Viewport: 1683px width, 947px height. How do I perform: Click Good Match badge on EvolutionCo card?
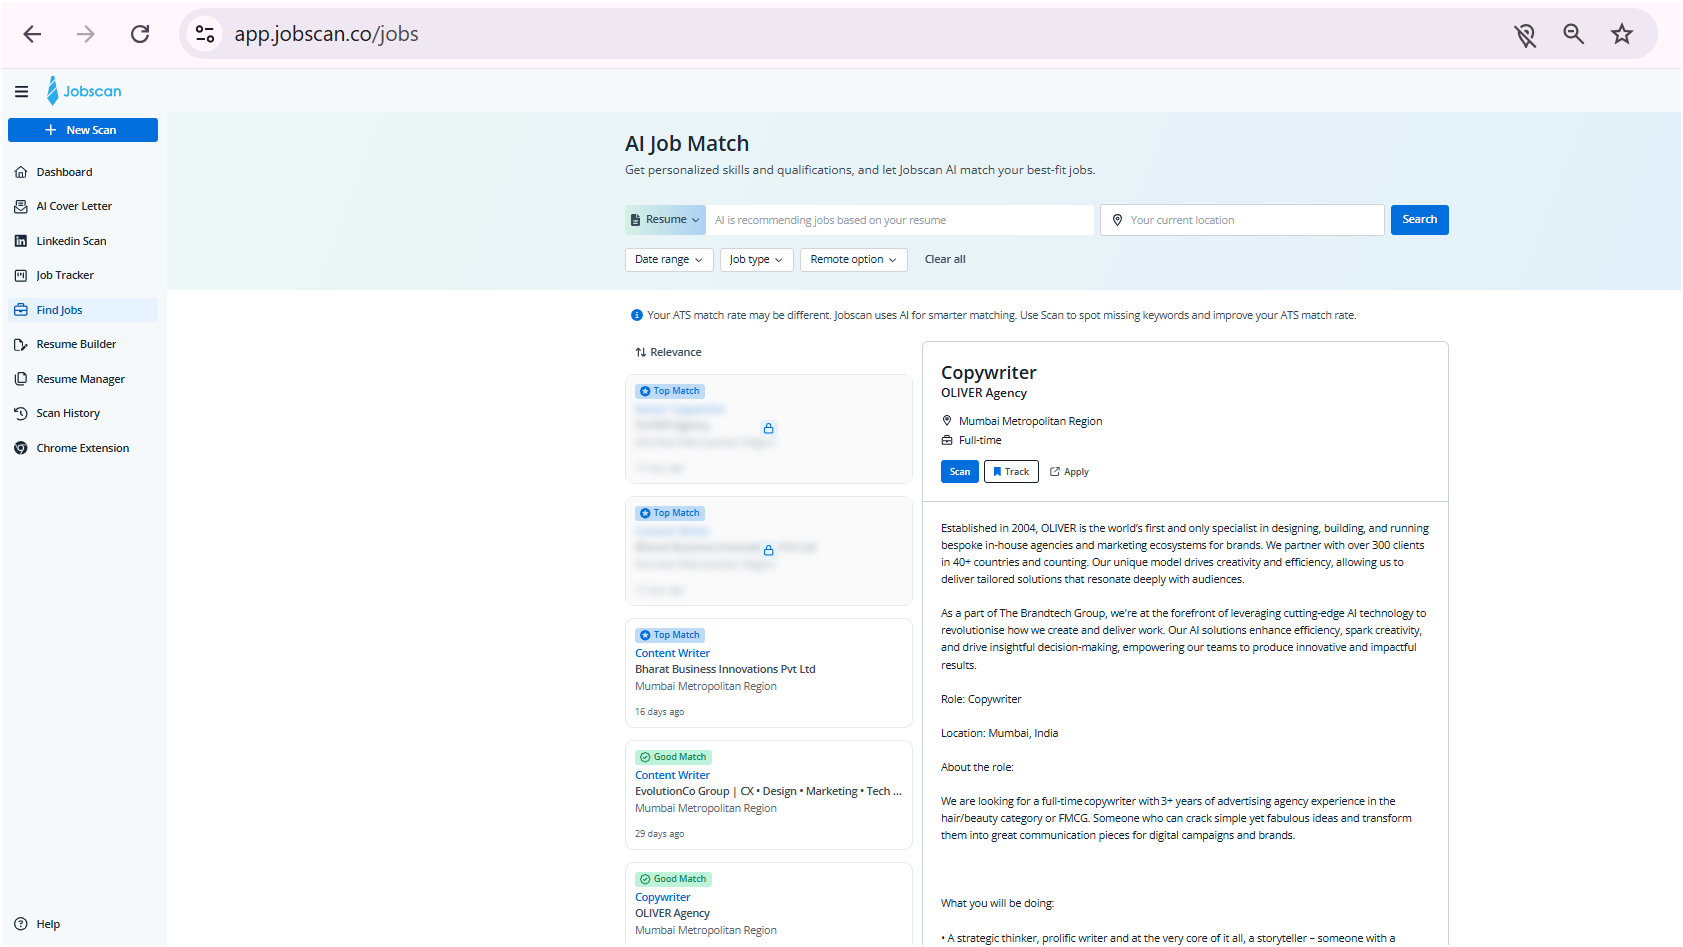673,757
